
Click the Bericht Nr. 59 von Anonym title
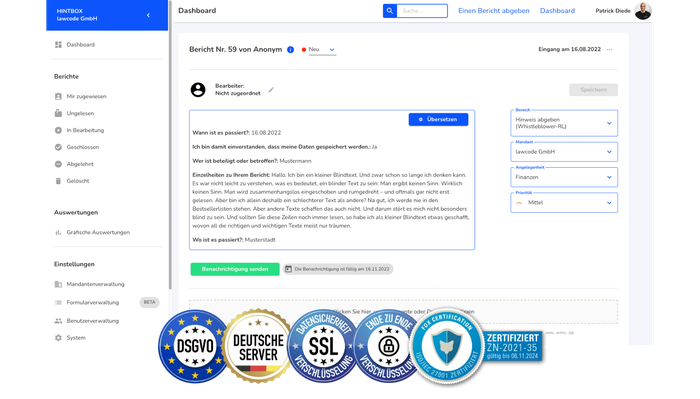click(x=235, y=50)
